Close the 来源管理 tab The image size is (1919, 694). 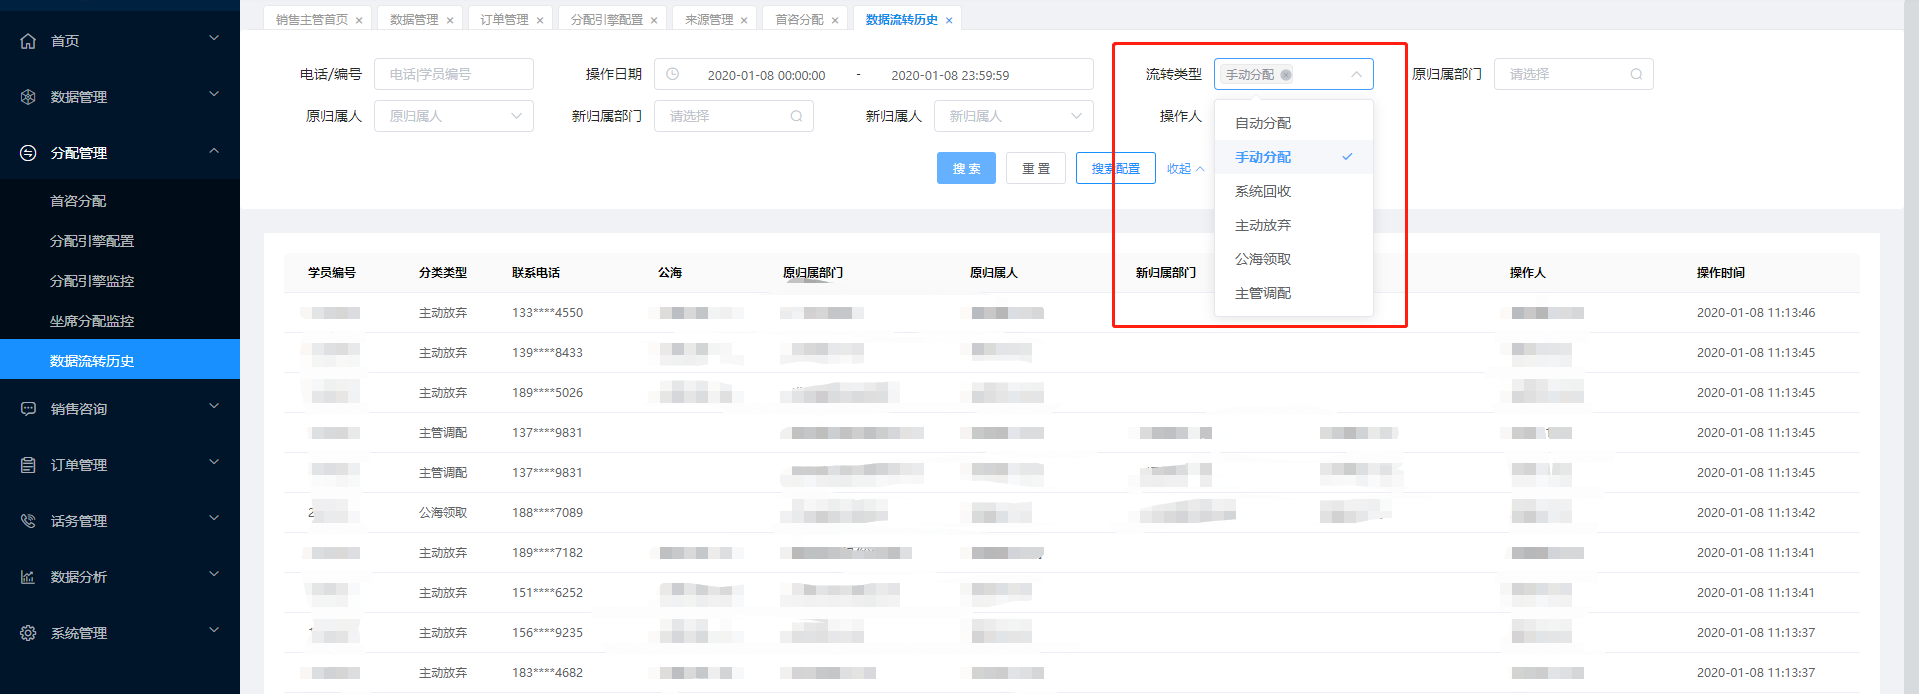(744, 20)
